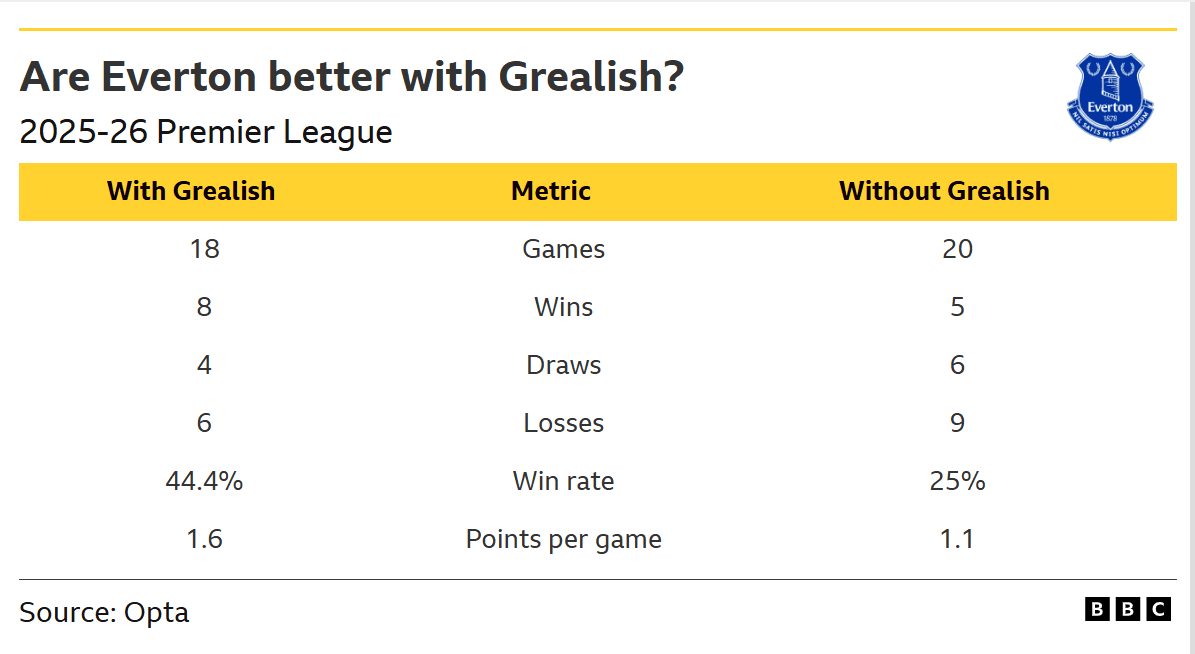
Task: Click the 1.1 points per game value
Action: pyautogui.click(x=957, y=539)
